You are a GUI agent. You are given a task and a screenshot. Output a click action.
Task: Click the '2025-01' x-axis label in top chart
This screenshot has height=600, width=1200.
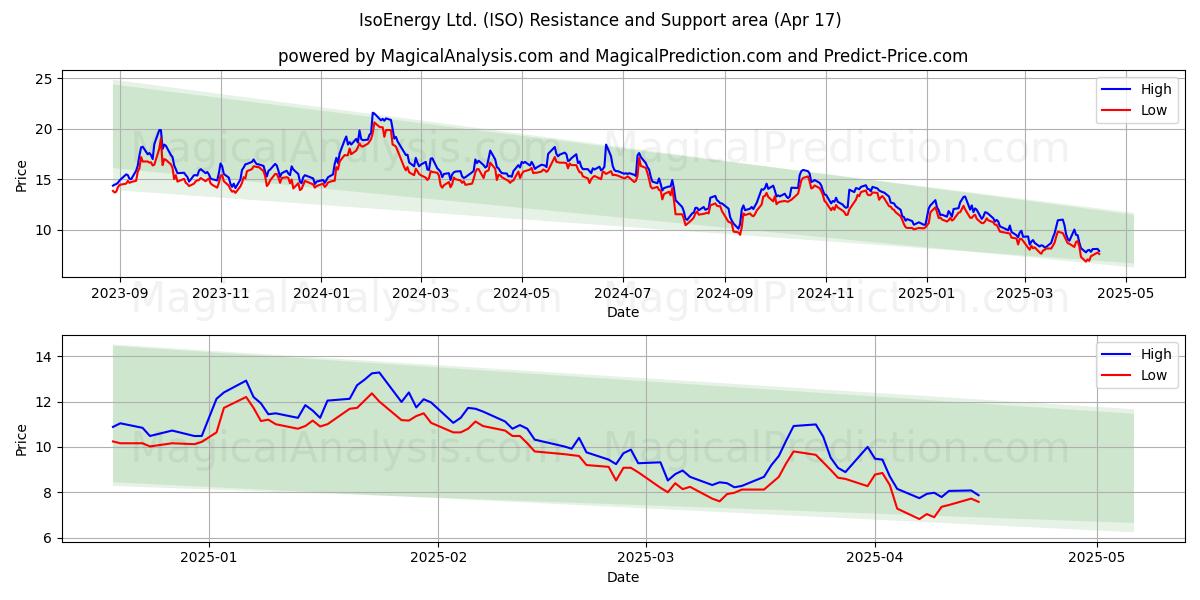(926, 294)
